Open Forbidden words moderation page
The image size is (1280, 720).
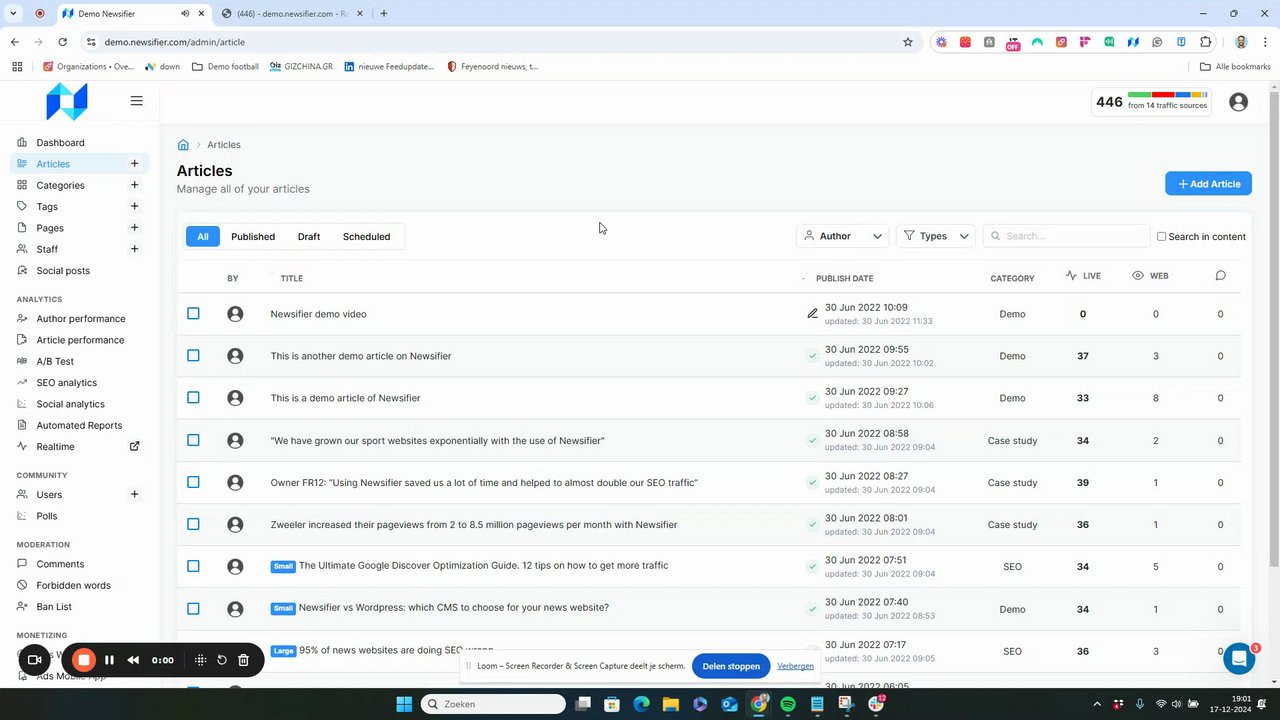pos(73,586)
